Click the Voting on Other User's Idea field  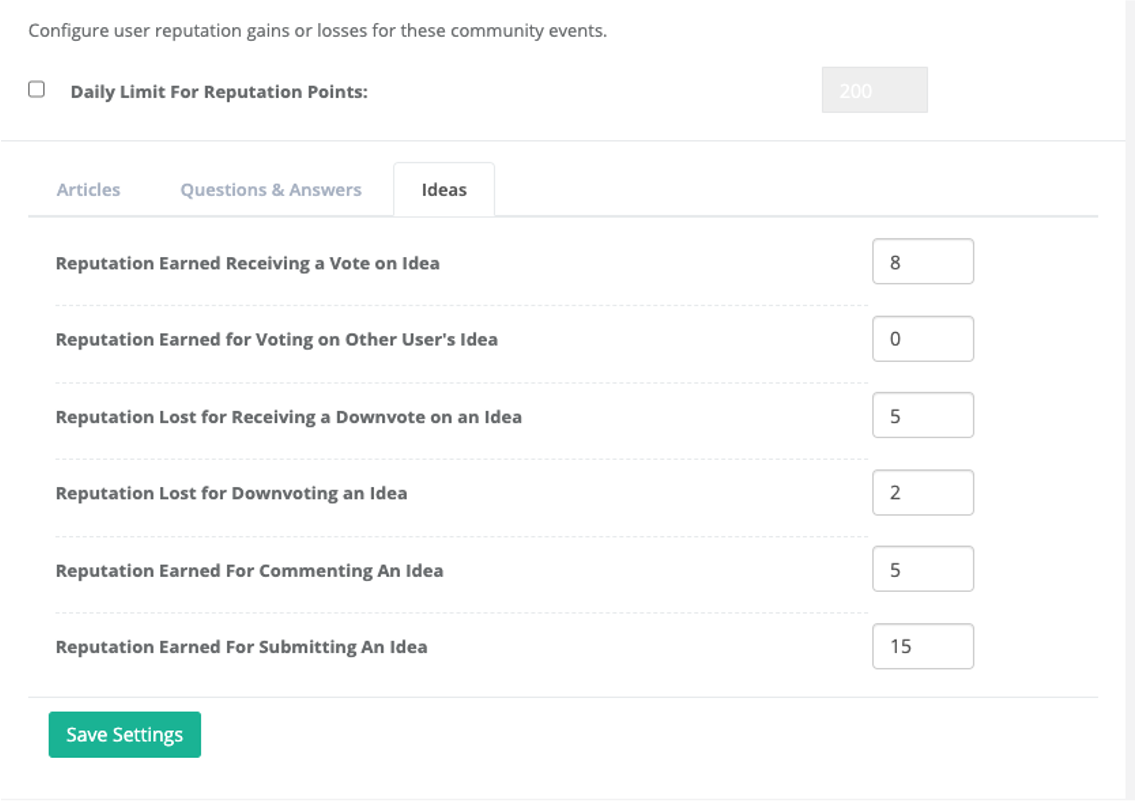922,339
